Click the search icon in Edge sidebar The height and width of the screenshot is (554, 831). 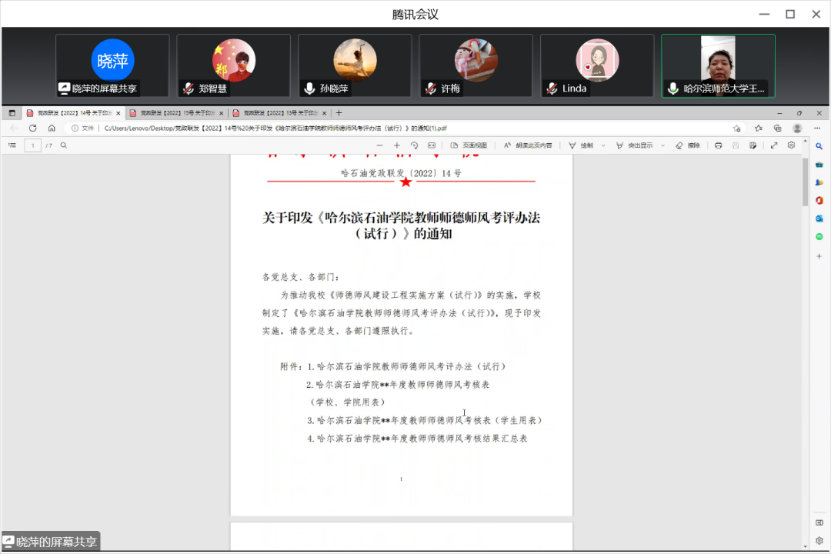point(819,146)
